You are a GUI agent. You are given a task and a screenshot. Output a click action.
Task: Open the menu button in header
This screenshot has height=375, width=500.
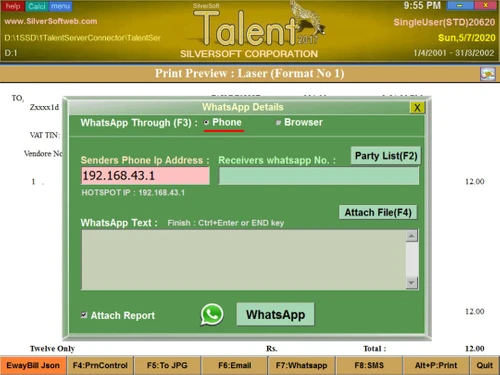(x=60, y=6)
